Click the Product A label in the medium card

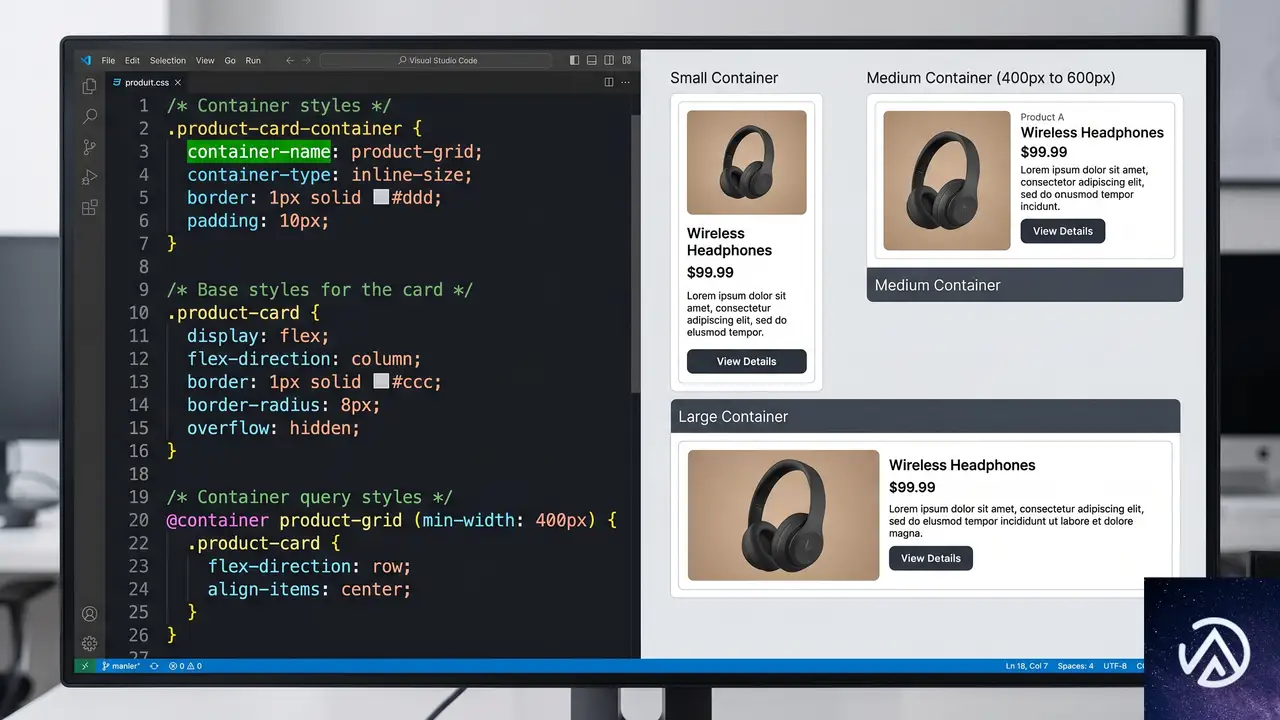[1042, 117]
